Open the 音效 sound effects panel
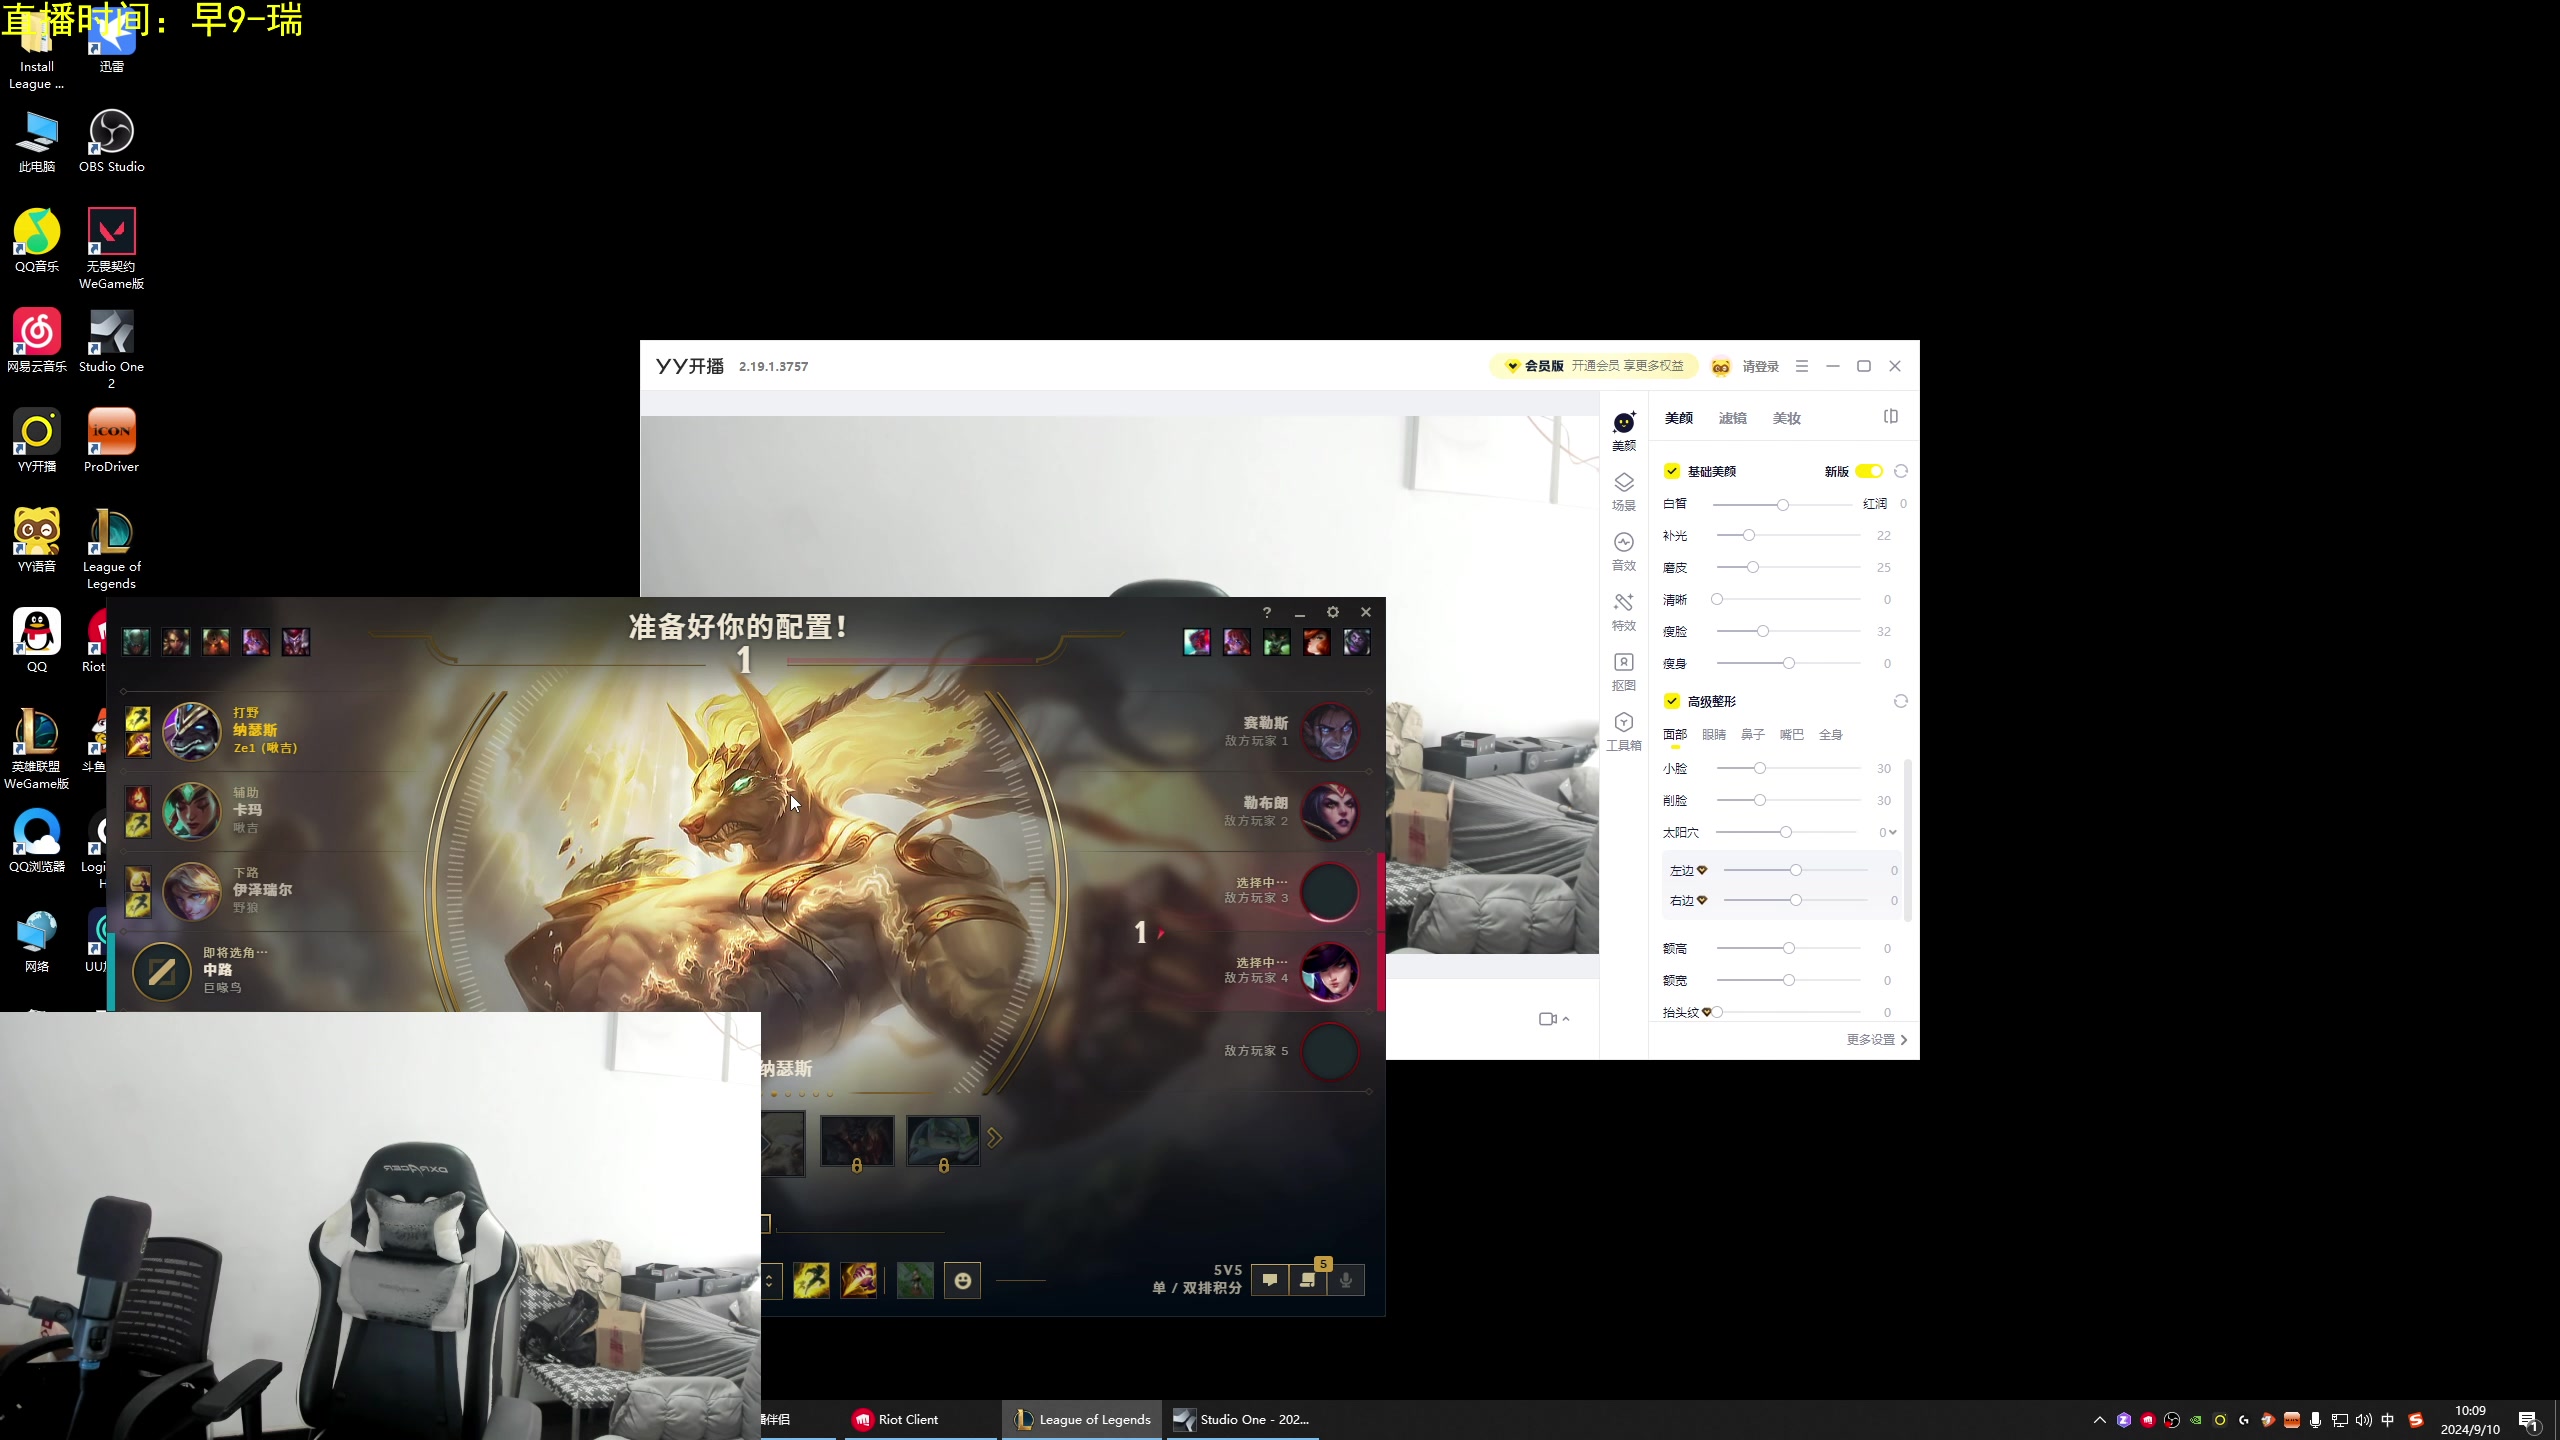Viewport: 2560px width, 1440px height. point(1624,551)
